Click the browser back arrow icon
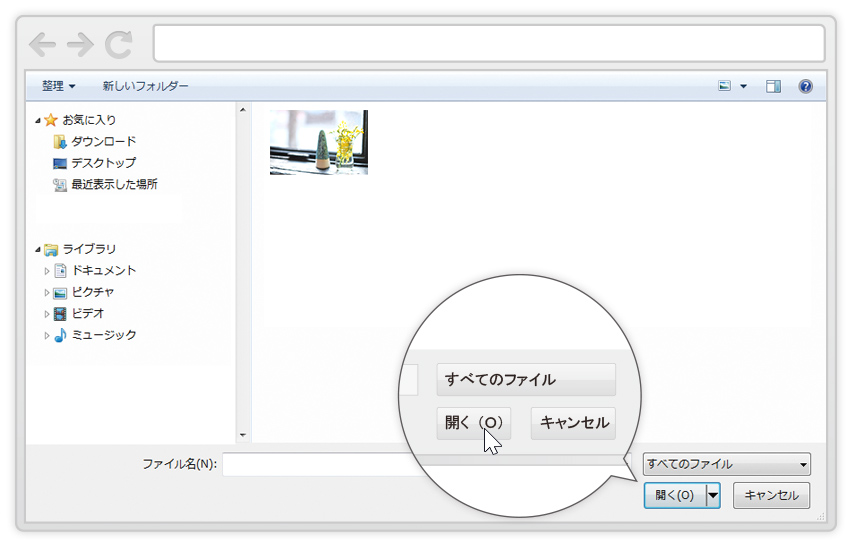This screenshot has height=549, width=848. 42,44
